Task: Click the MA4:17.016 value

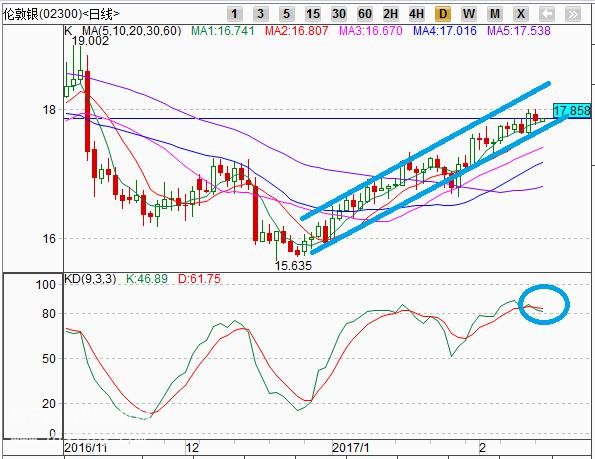Action: 445,31
